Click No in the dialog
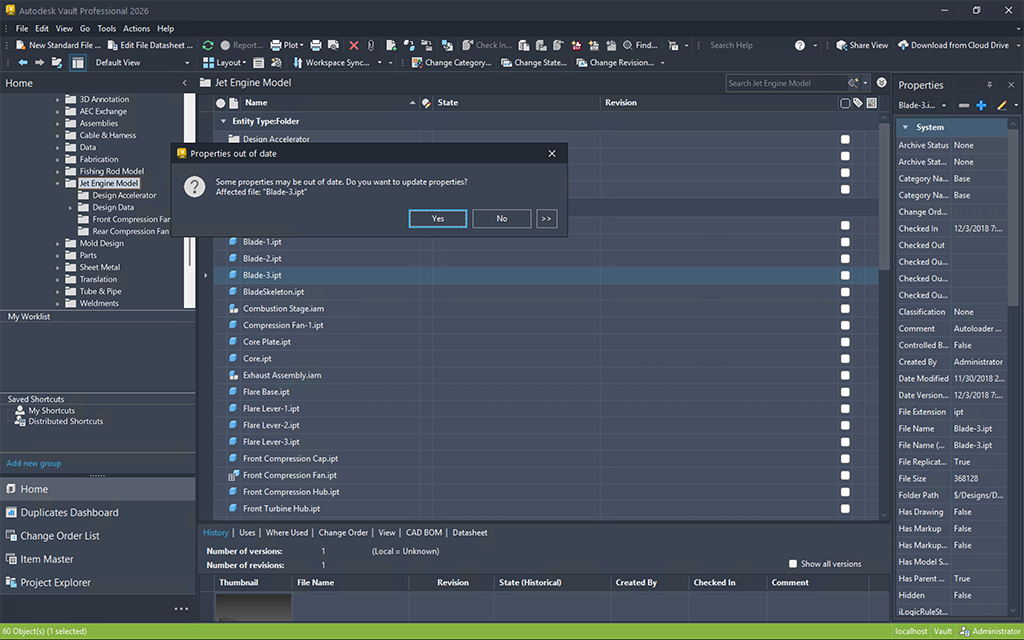This screenshot has width=1024, height=640. [502, 218]
